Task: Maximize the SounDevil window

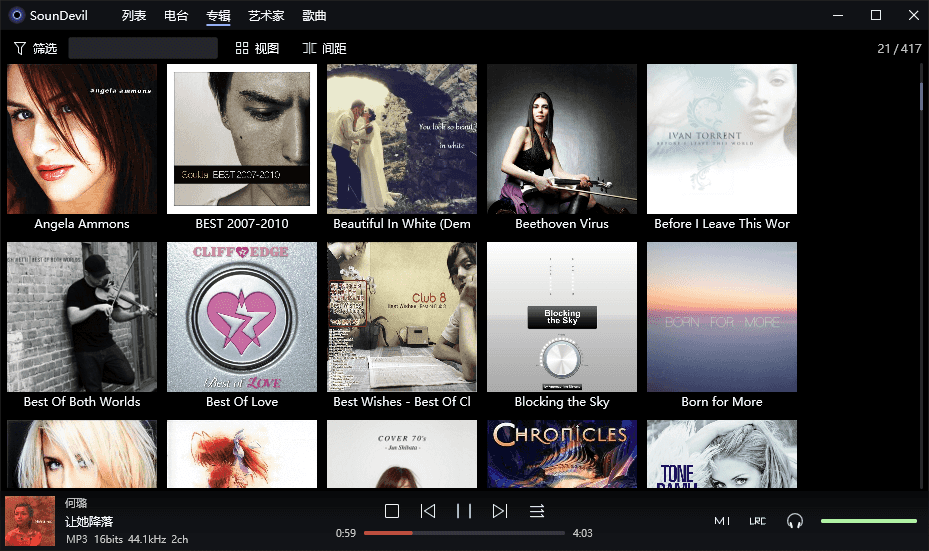Action: (876, 15)
